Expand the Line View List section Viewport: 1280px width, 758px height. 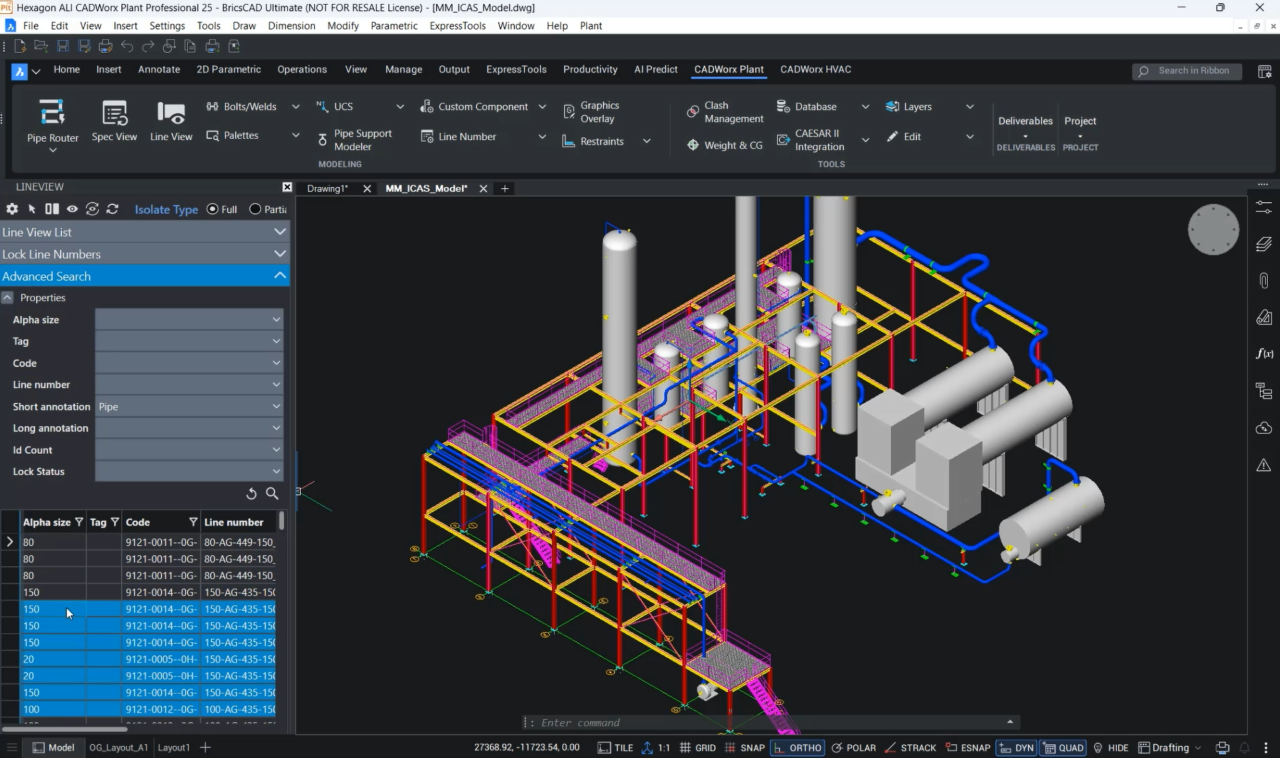click(145, 232)
